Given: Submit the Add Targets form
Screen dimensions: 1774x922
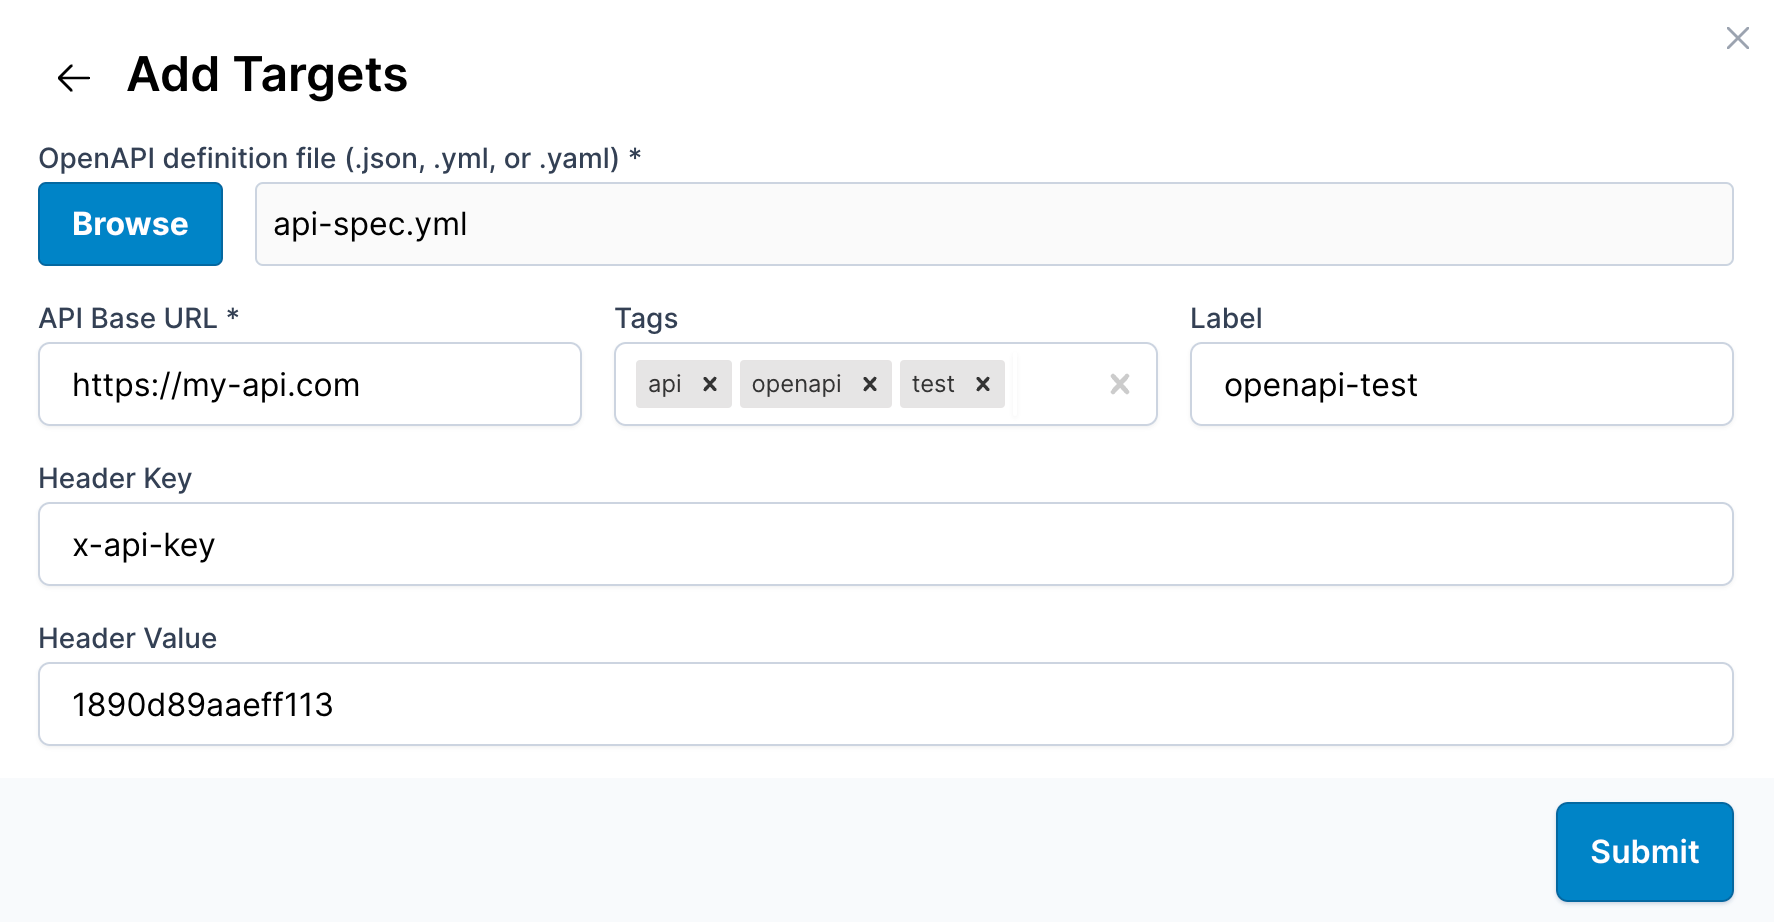Looking at the screenshot, I should 1644,851.
